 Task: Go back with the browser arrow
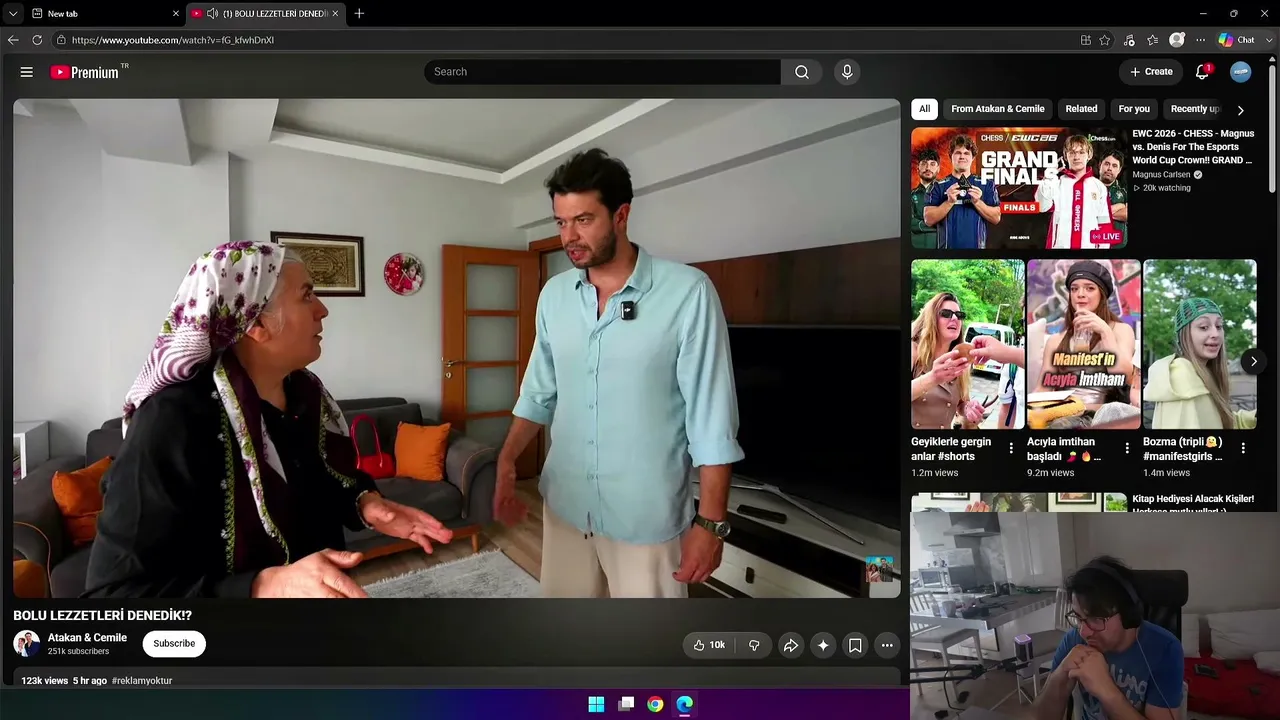click(13, 40)
